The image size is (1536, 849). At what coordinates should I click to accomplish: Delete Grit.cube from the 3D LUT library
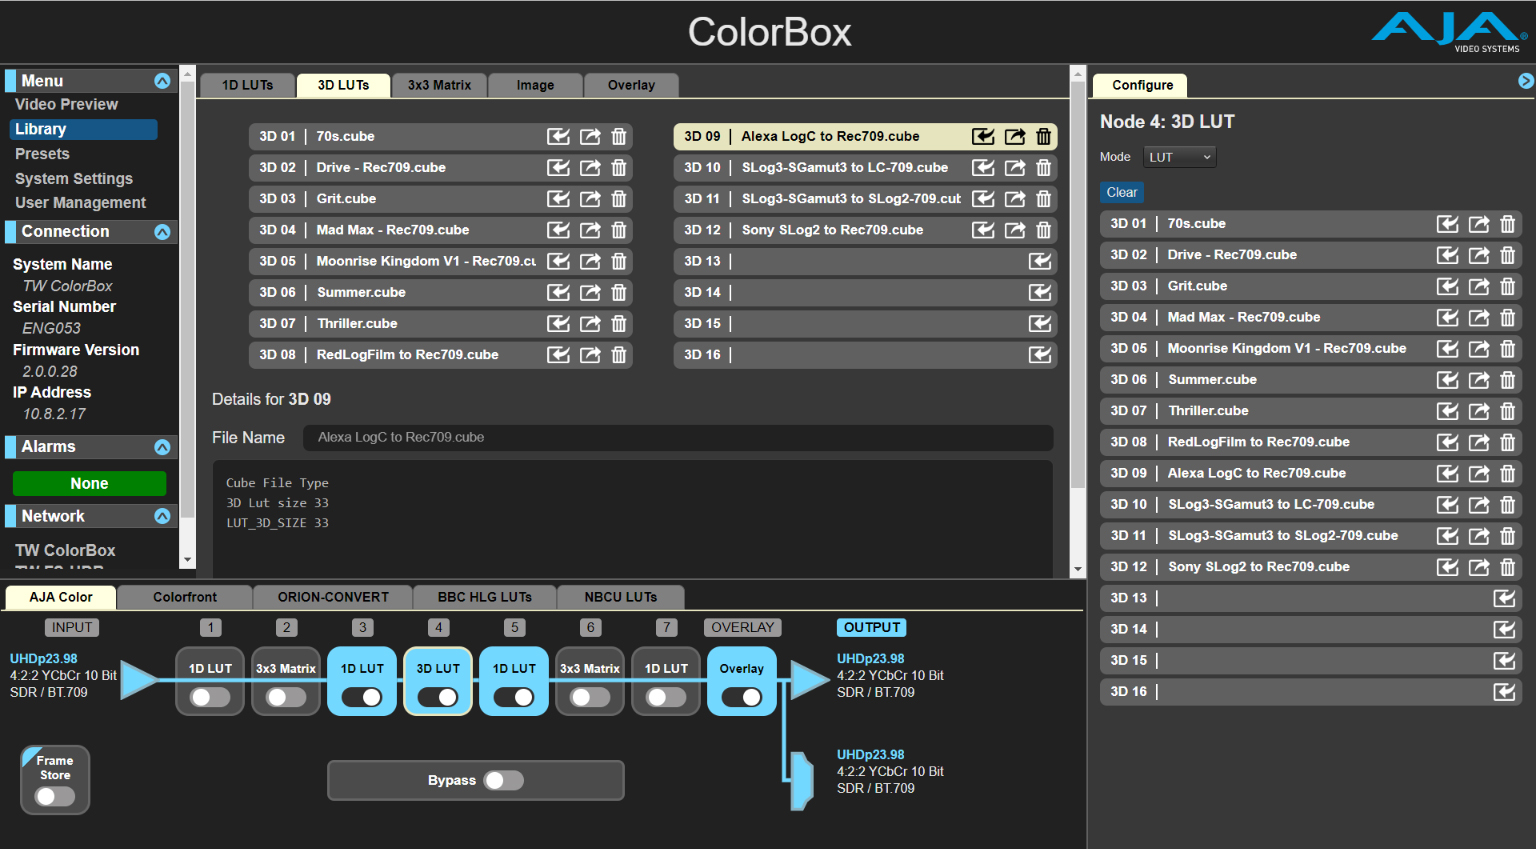pos(619,198)
